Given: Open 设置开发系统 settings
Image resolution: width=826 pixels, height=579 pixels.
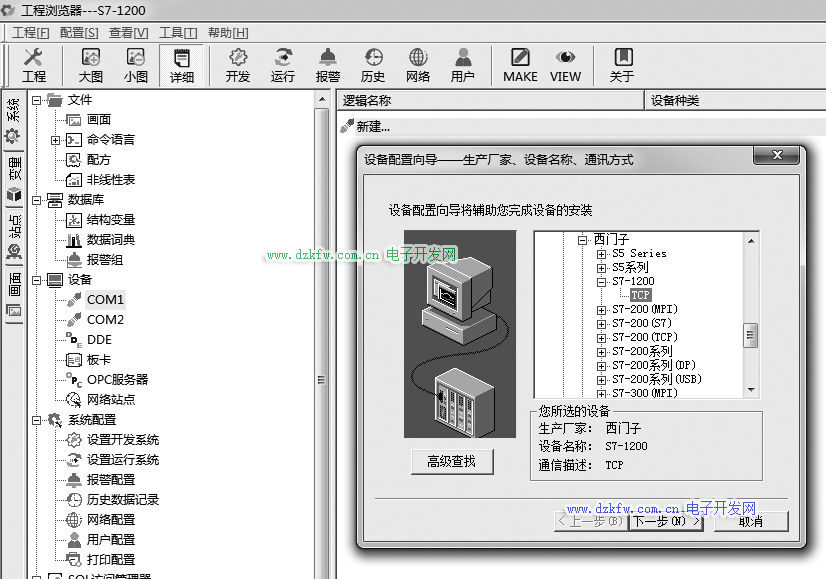Looking at the screenshot, I should tap(123, 440).
